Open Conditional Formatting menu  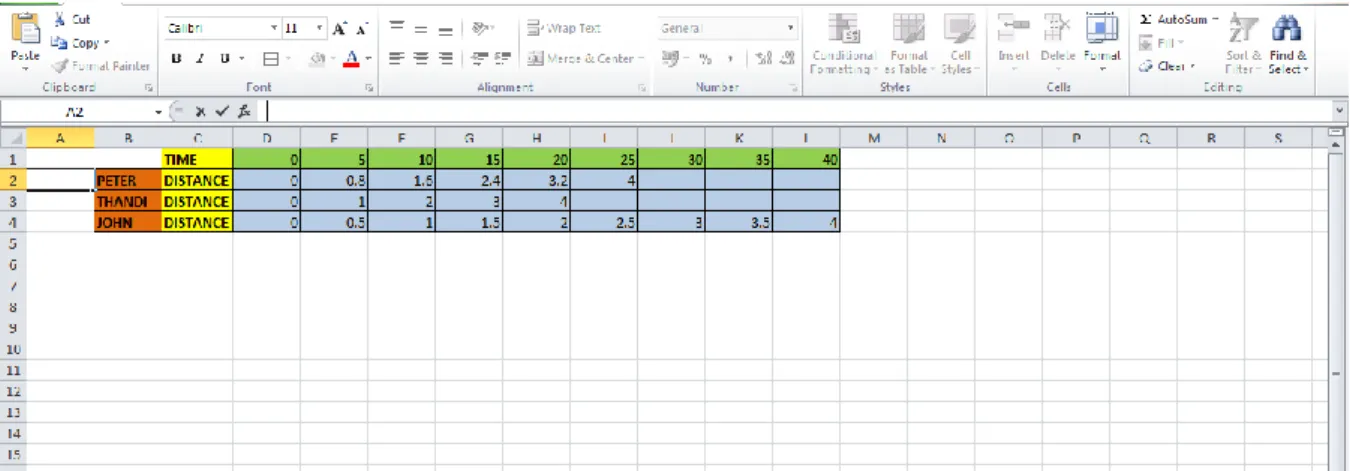tap(845, 44)
